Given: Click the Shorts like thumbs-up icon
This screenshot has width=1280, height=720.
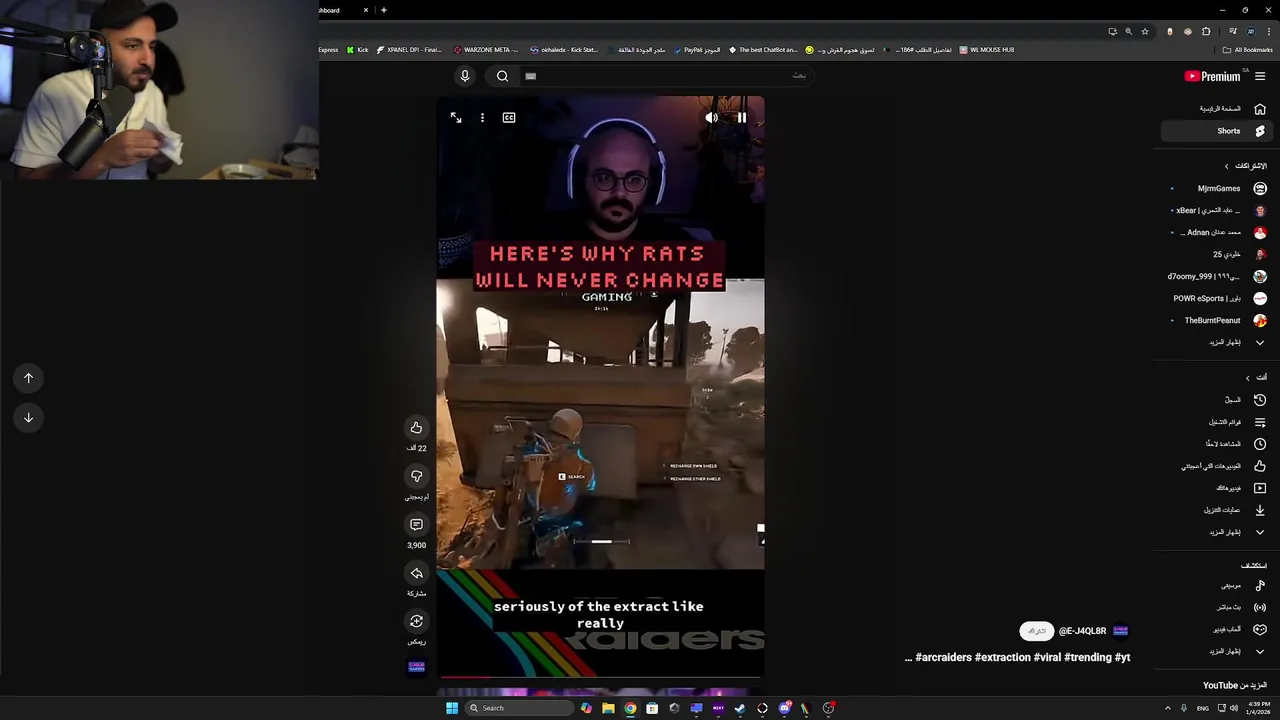Looking at the screenshot, I should 416,428.
